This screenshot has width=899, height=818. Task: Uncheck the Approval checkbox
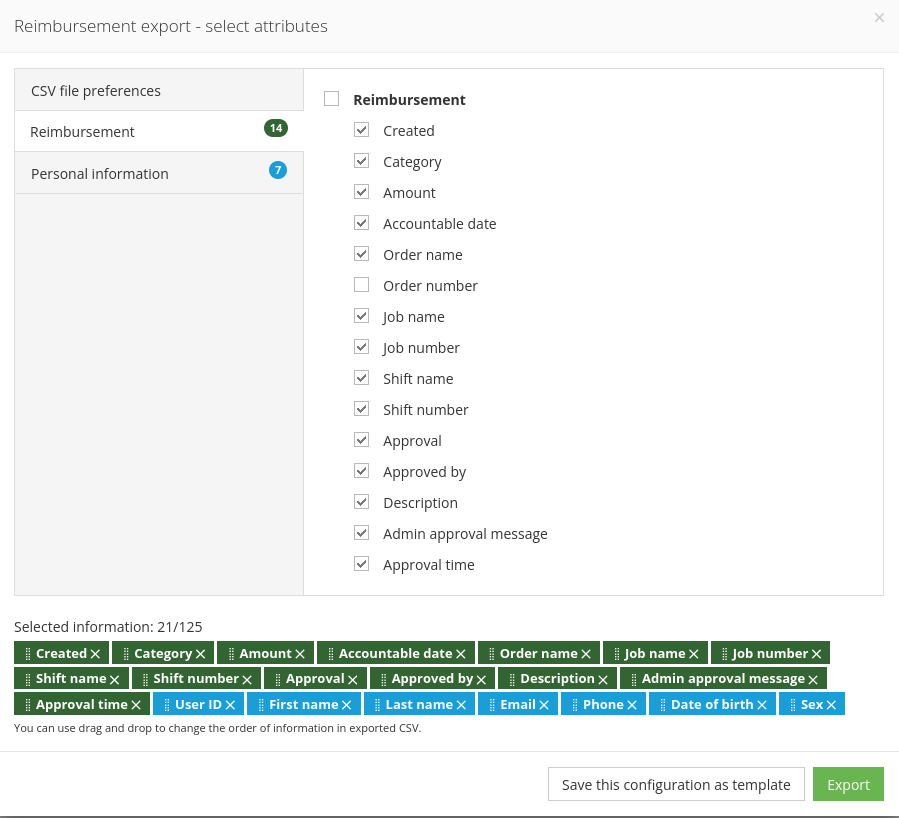click(361, 440)
